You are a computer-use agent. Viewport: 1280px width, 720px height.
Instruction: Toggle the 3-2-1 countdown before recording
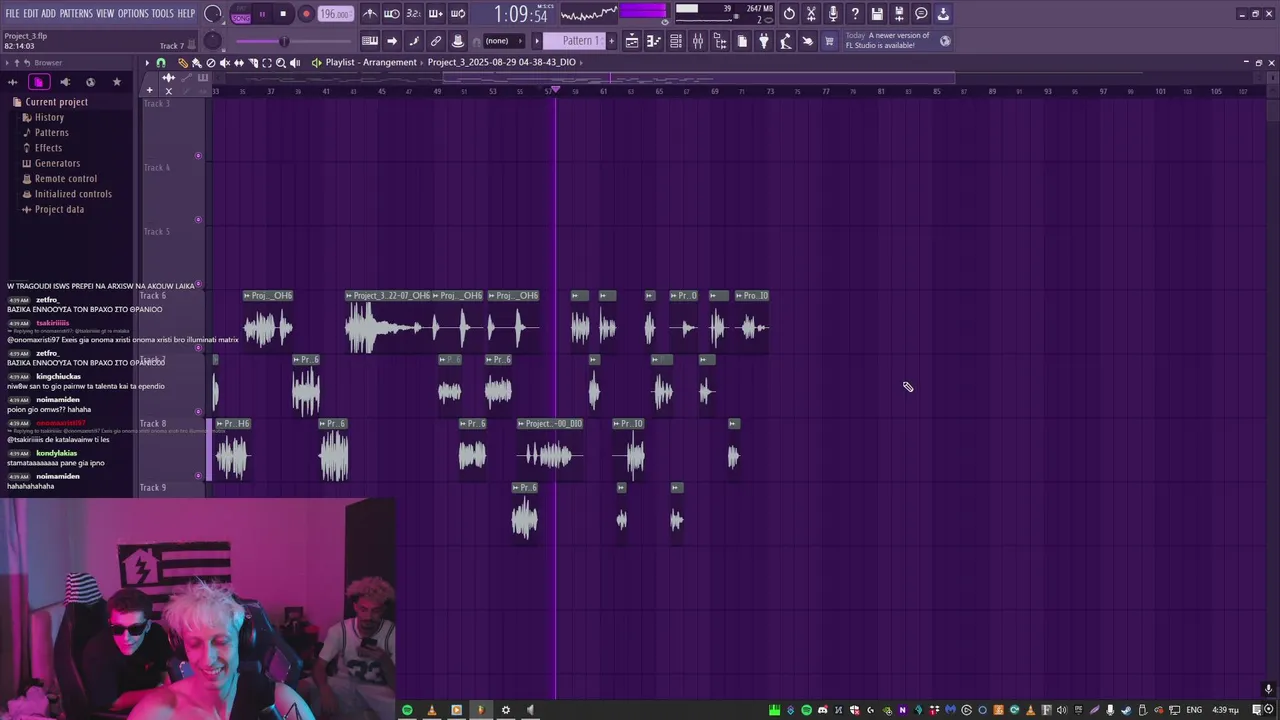(414, 14)
